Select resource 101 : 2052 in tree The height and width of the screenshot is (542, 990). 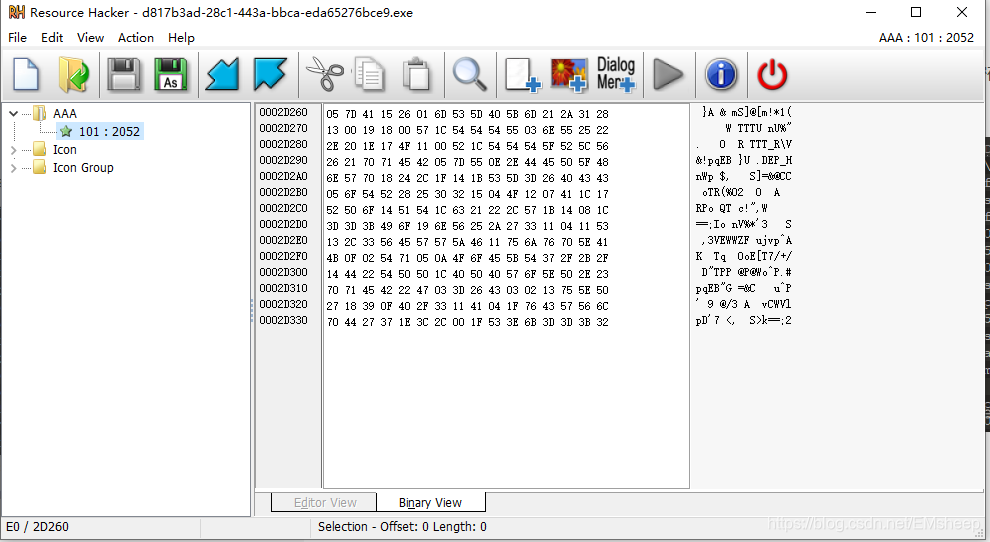(x=109, y=131)
